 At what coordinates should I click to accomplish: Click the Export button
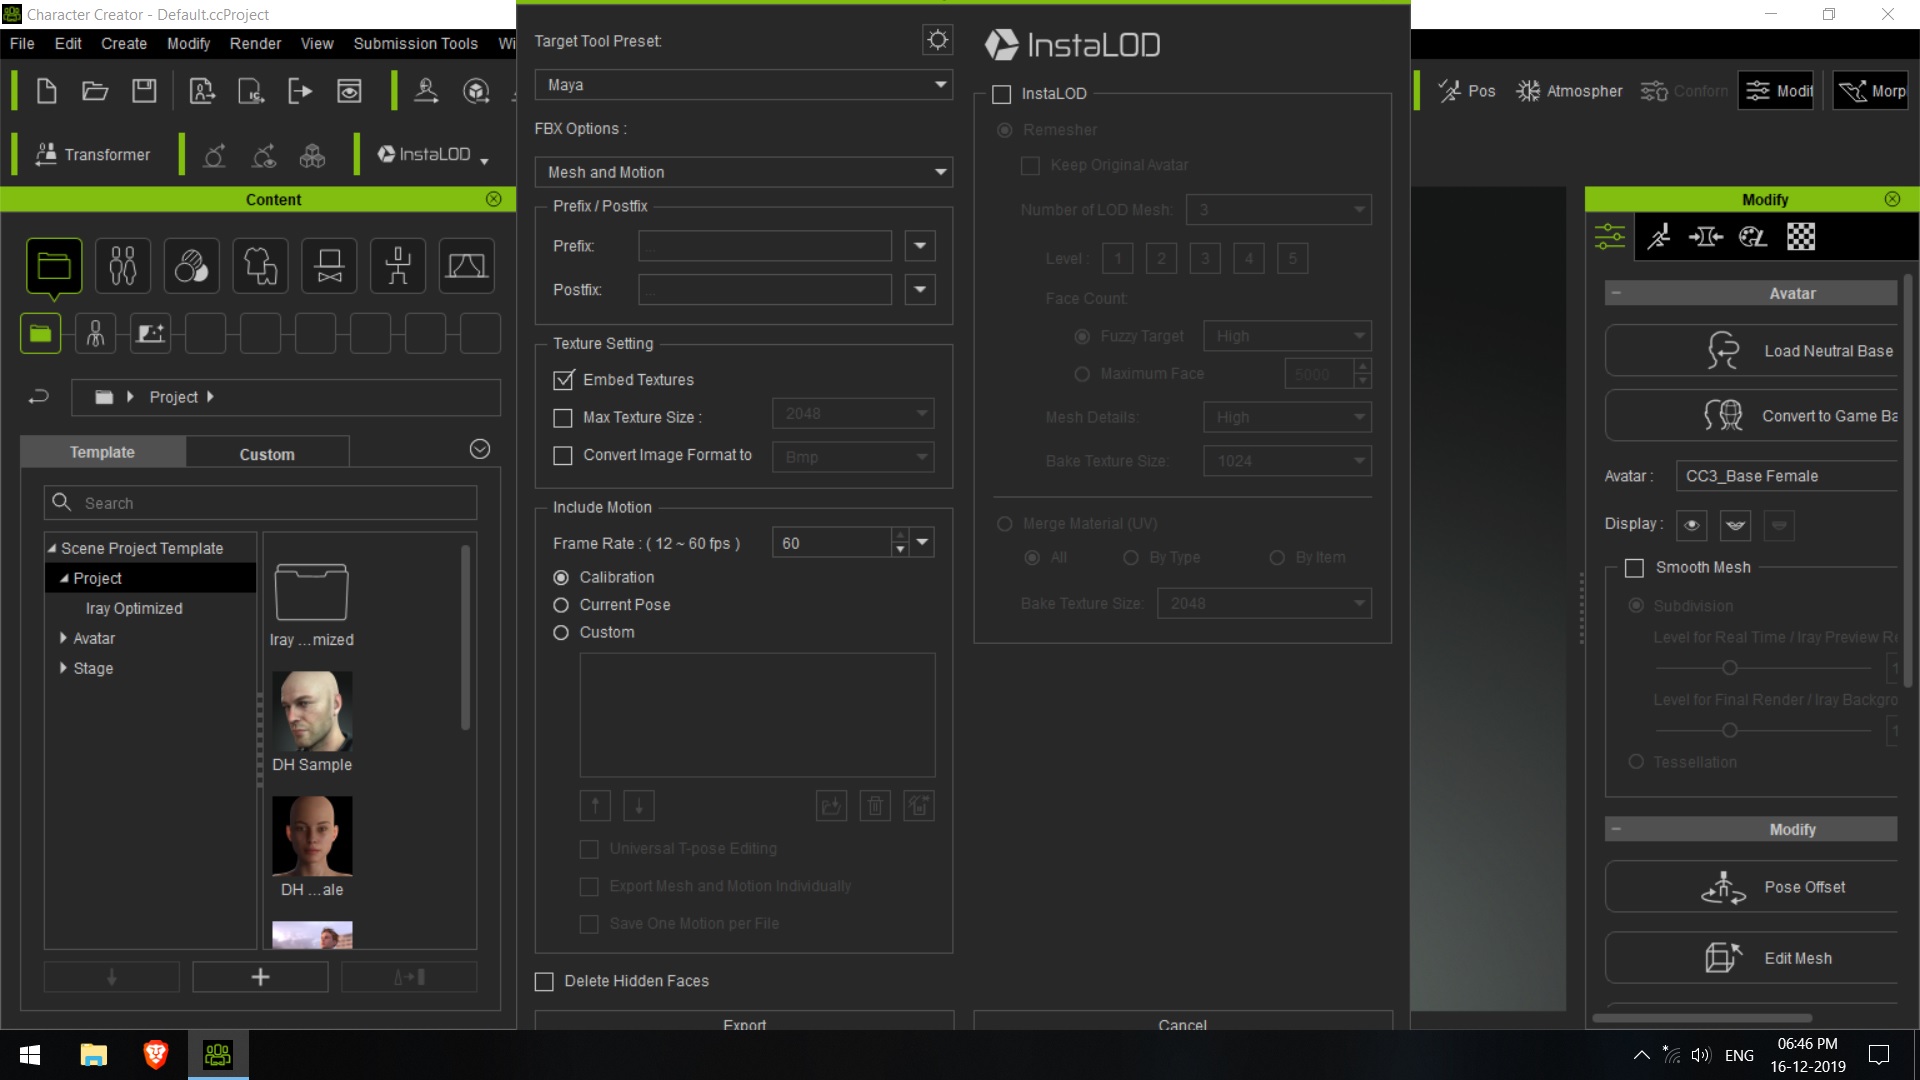tap(744, 1022)
